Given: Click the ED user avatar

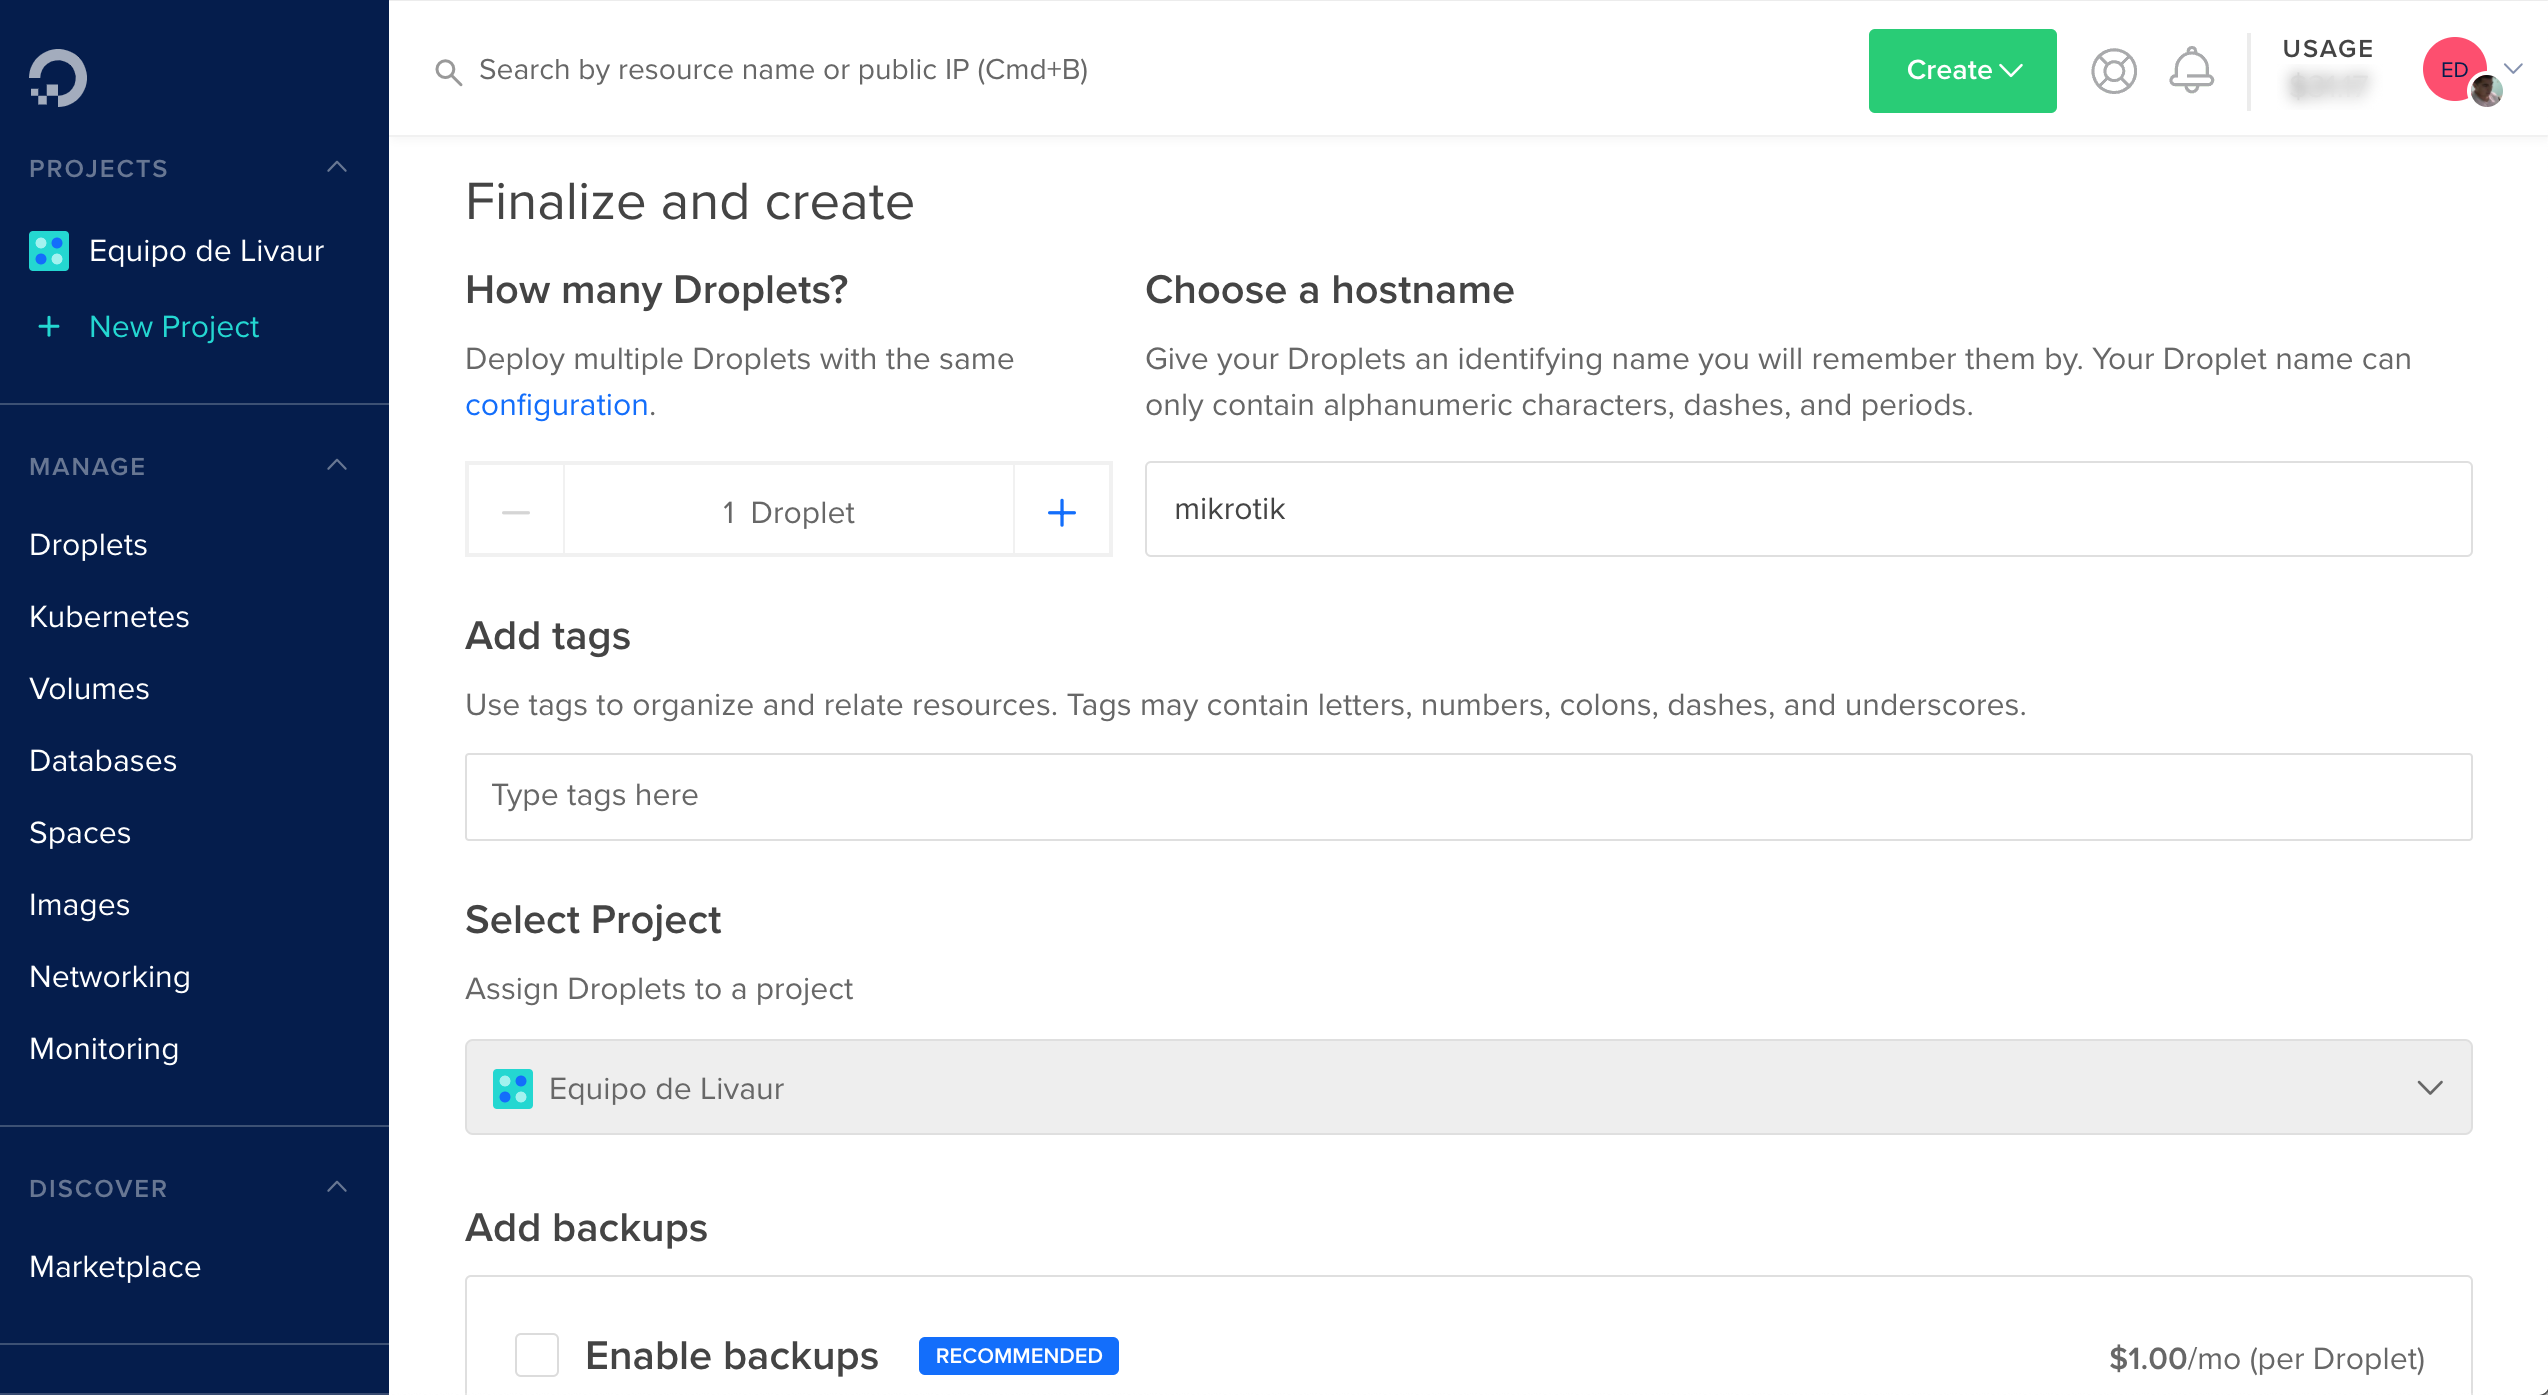Looking at the screenshot, I should (x=2455, y=69).
